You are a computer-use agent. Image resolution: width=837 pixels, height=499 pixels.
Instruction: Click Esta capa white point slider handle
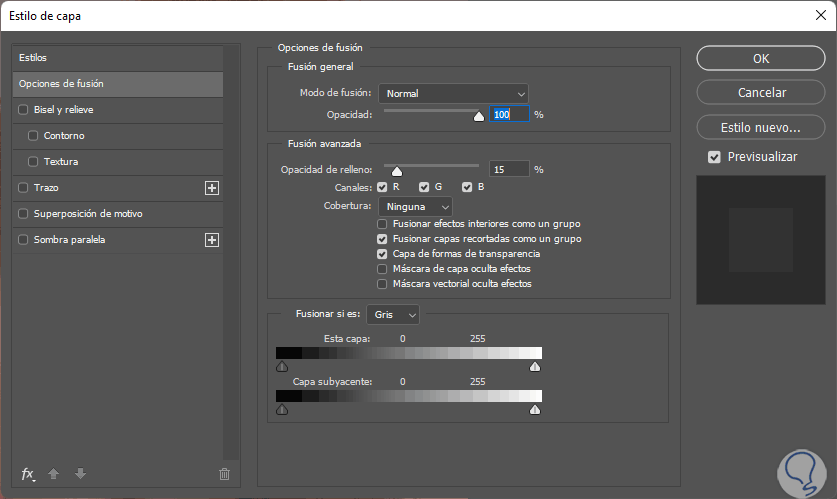click(x=535, y=366)
